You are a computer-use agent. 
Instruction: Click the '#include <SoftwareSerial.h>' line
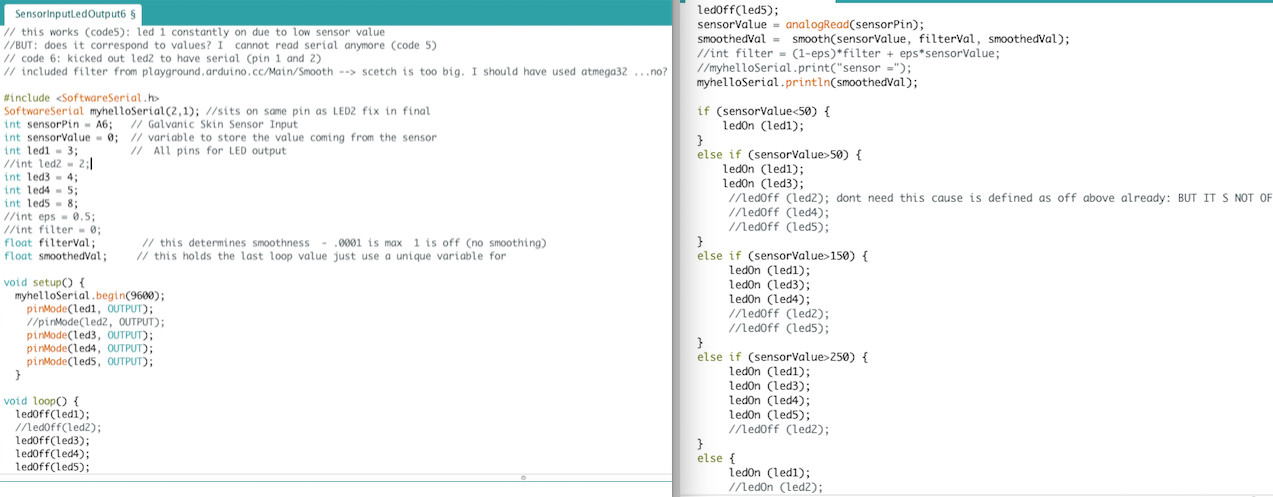[x=82, y=98]
